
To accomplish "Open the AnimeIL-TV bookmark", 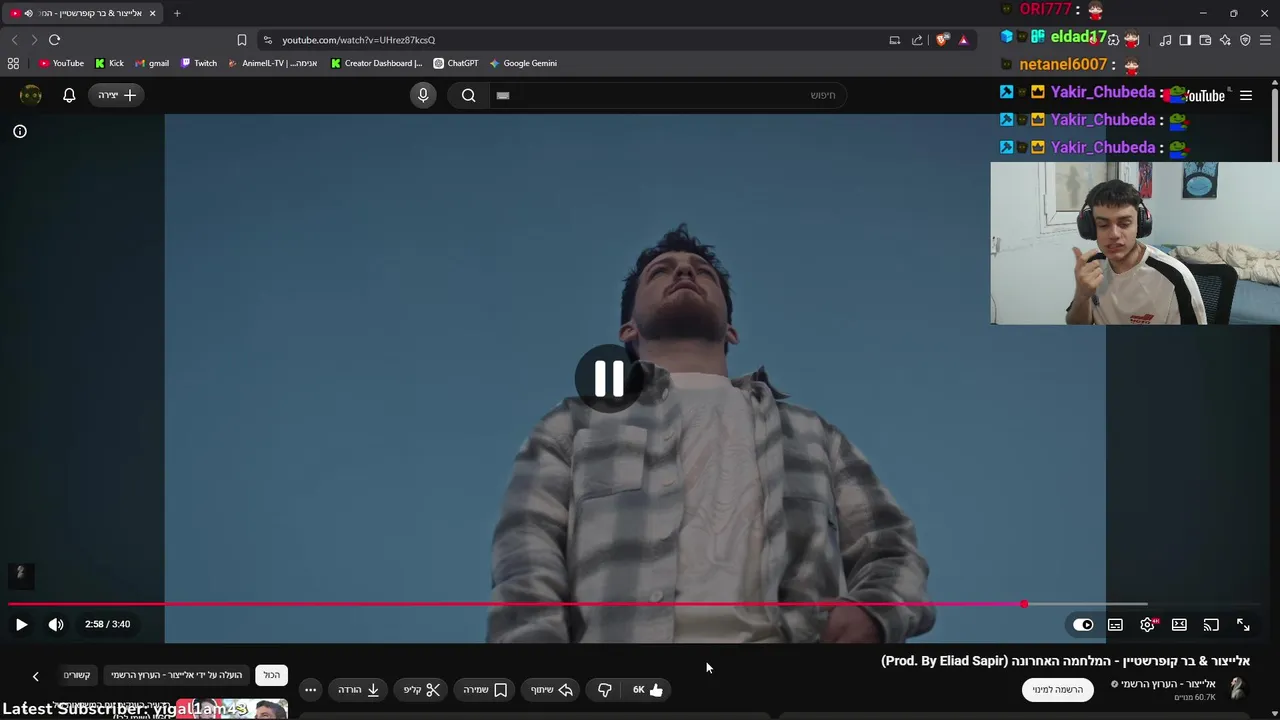I will coord(273,63).
